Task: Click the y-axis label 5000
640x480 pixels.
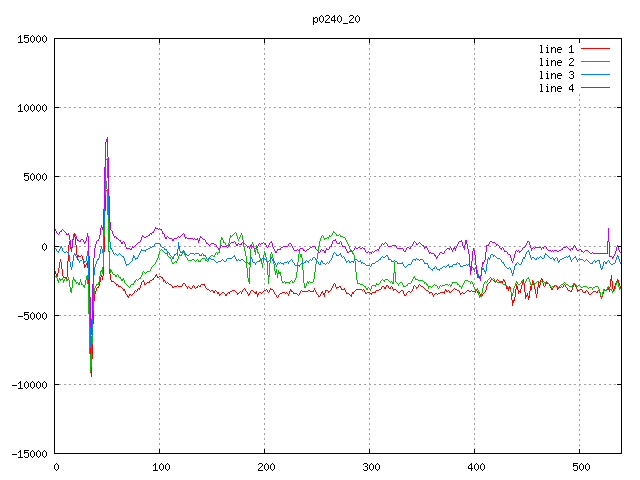Action: 35,177
